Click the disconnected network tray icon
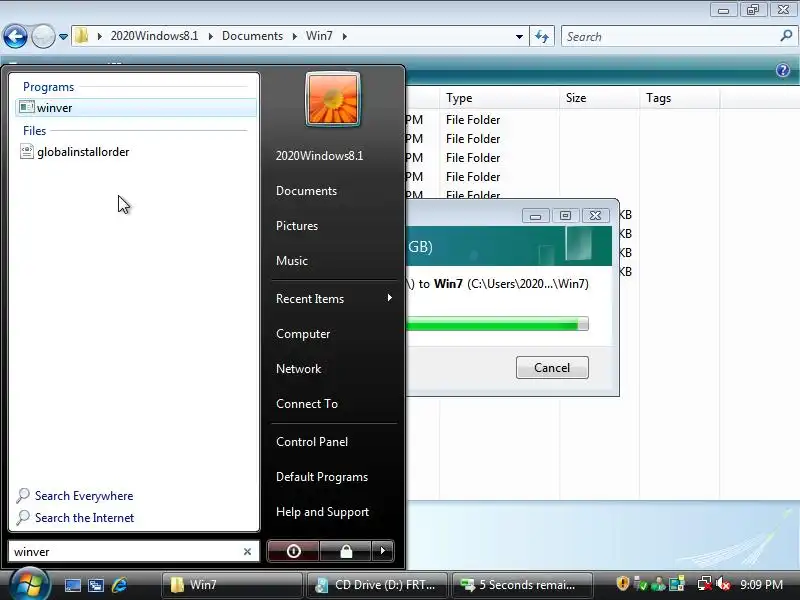The width and height of the screenshot is (800, 600). (x=705, y=584)
